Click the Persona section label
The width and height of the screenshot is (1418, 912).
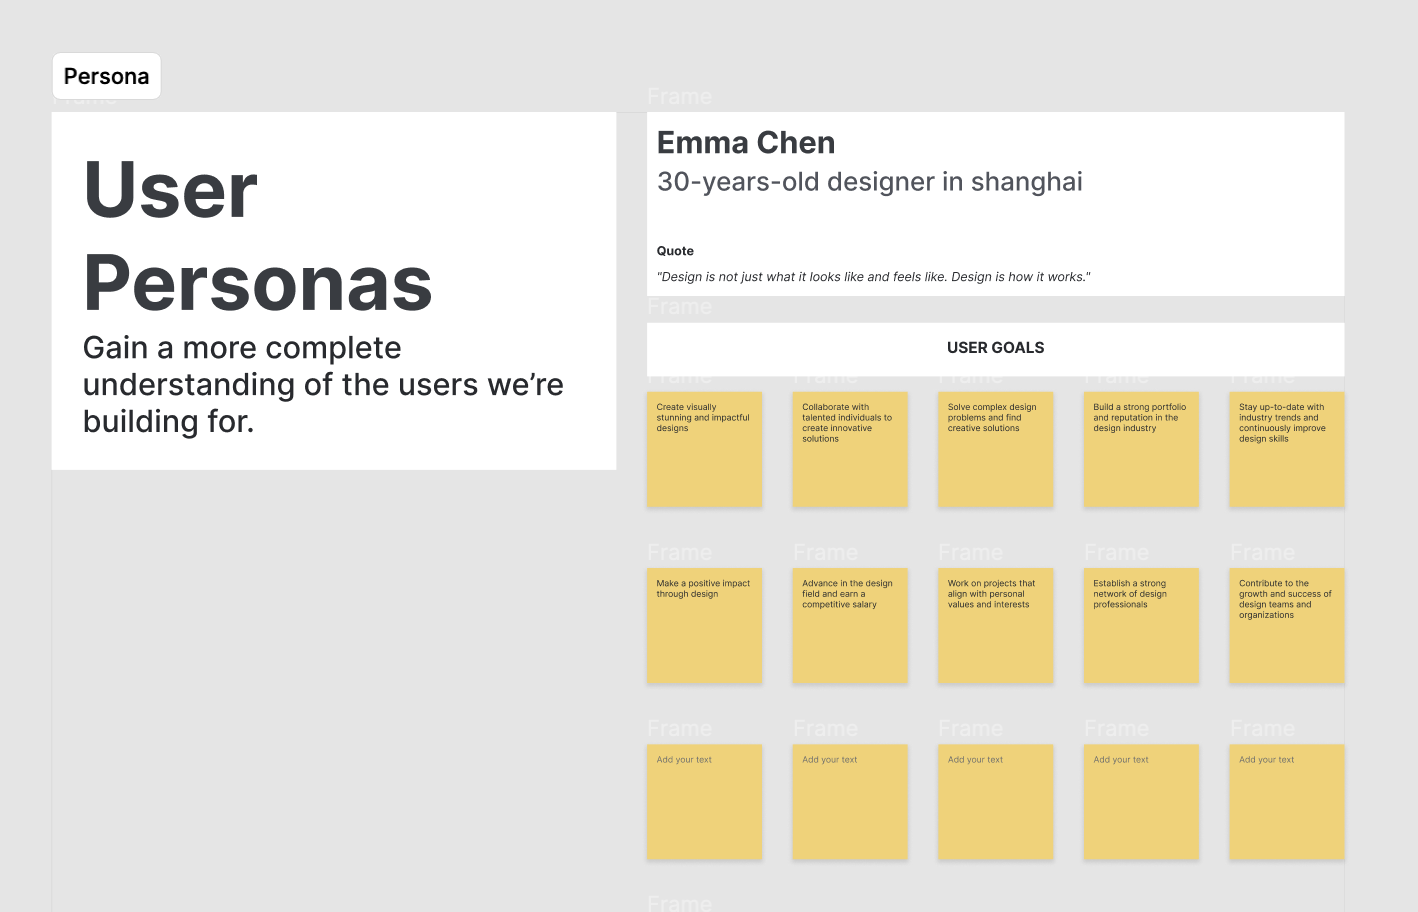(x=106, y=76)
